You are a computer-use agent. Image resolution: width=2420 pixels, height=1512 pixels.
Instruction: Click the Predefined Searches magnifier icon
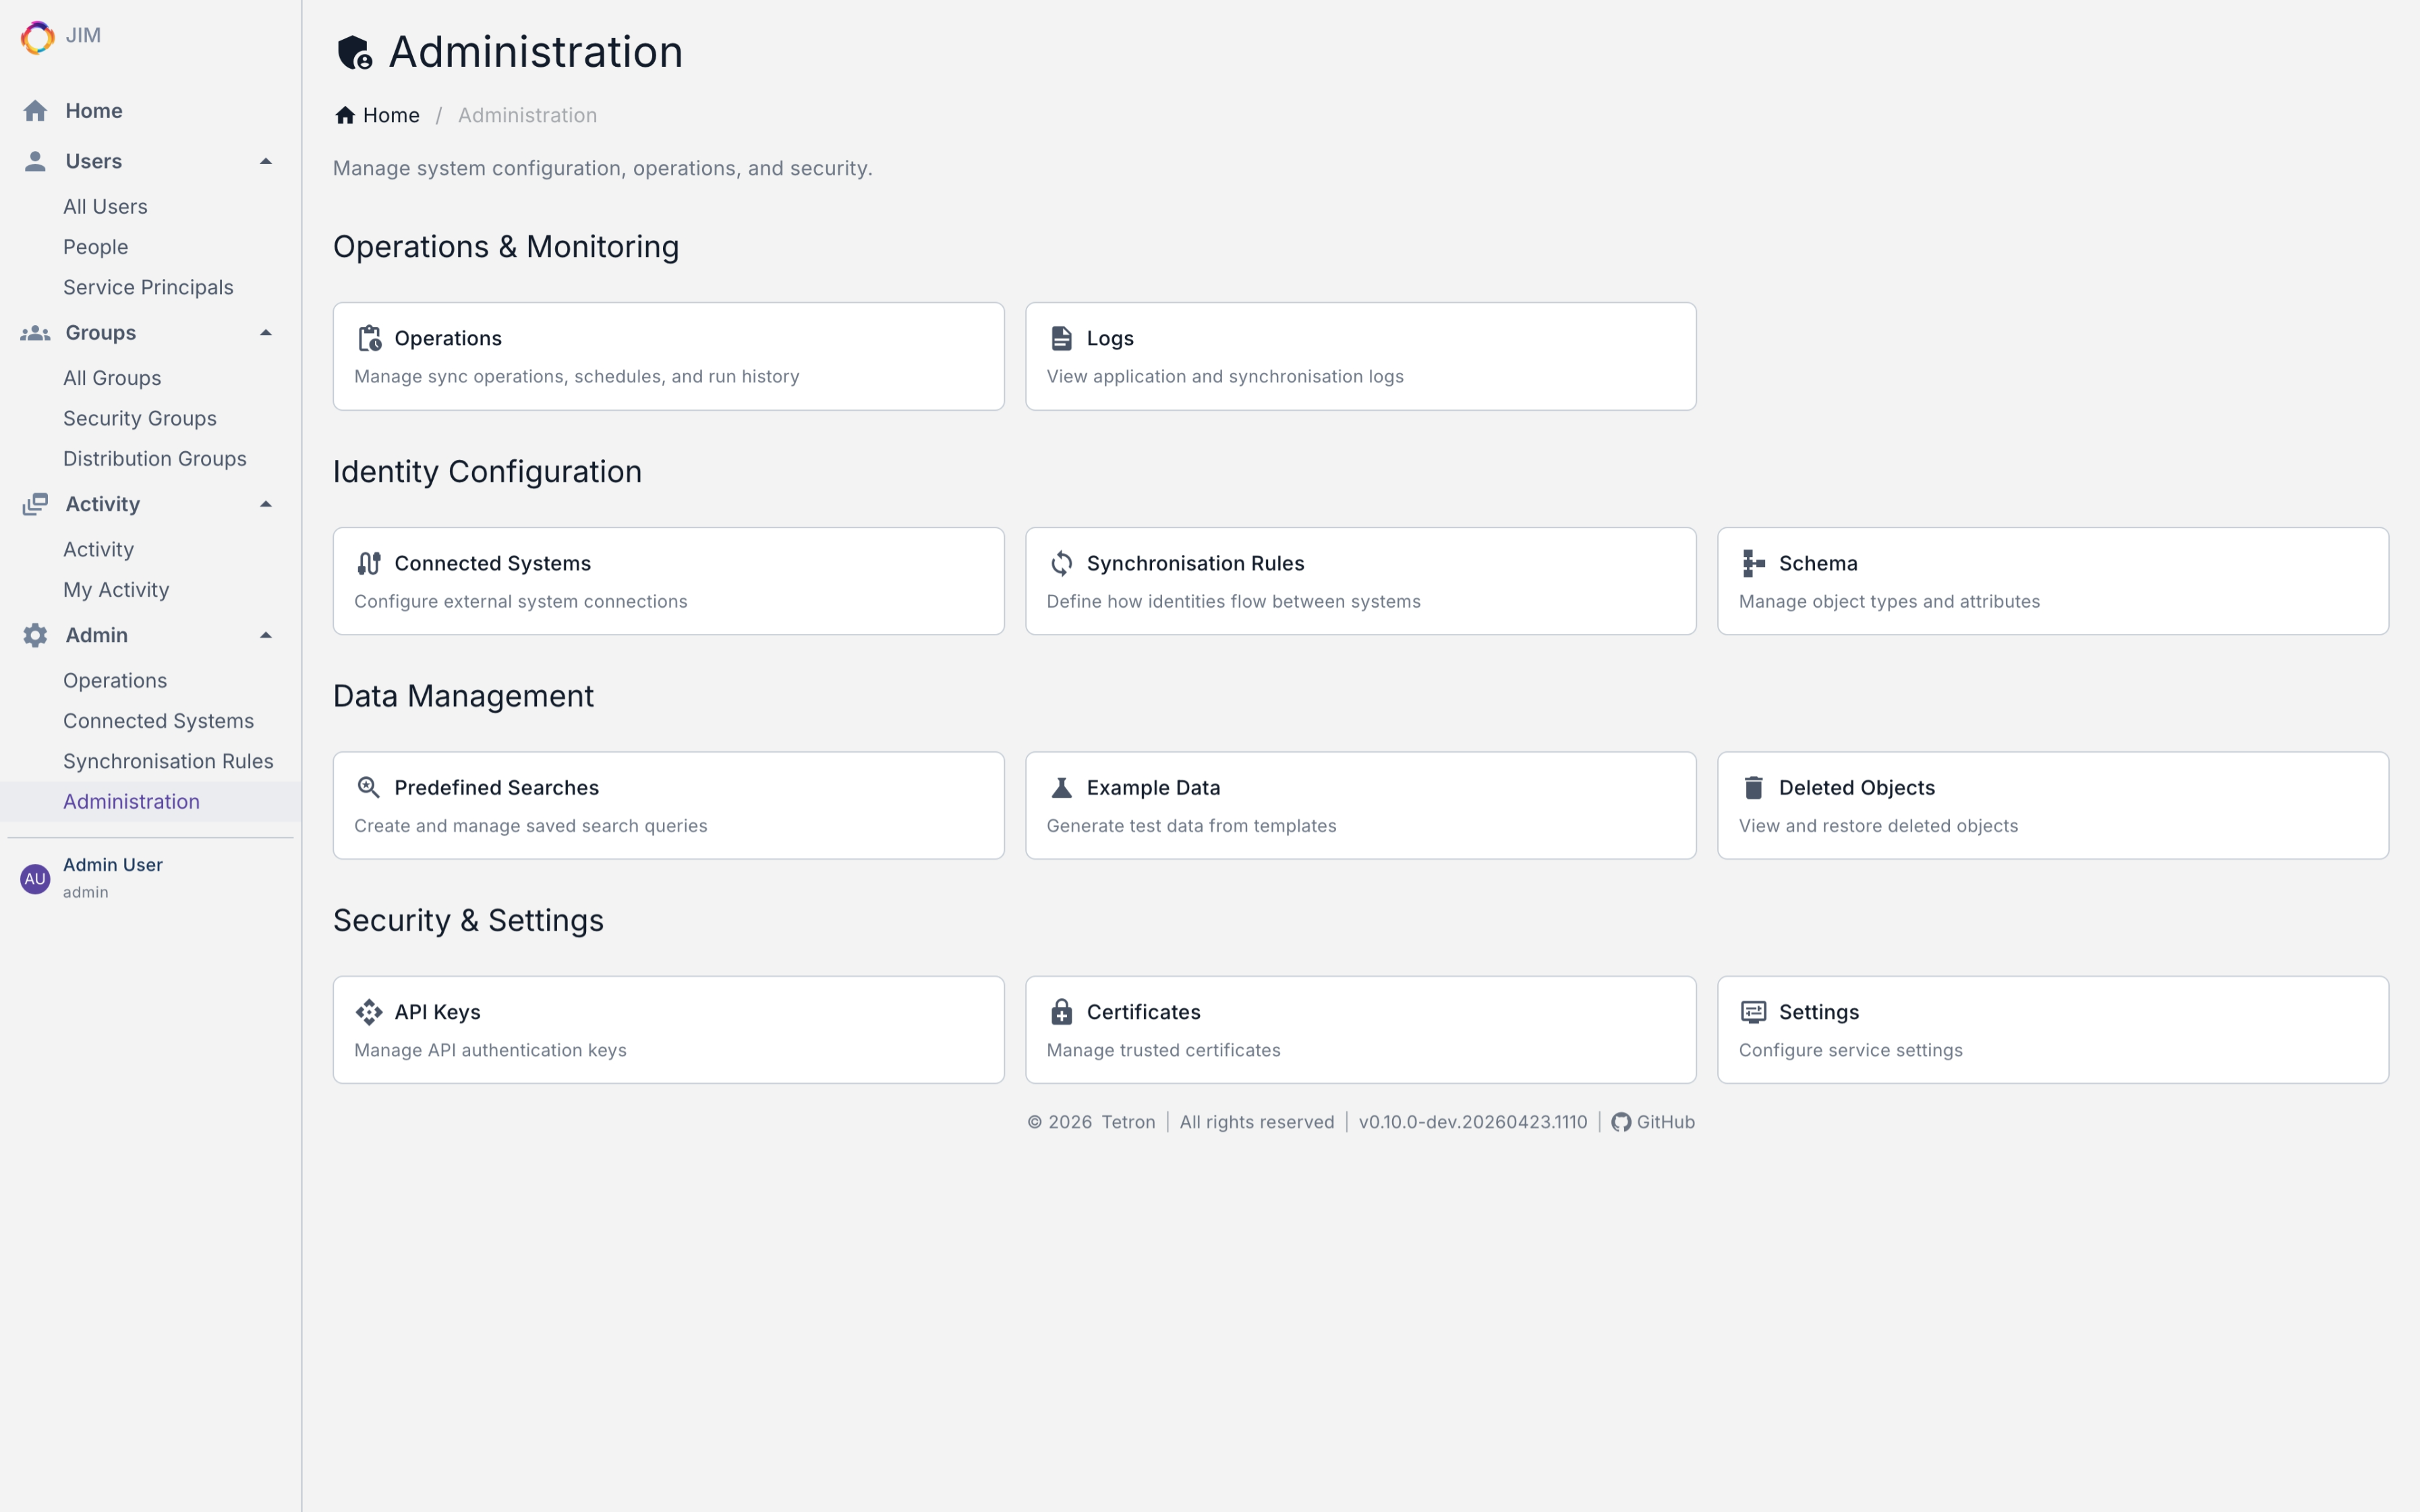[x=369, y=788]
